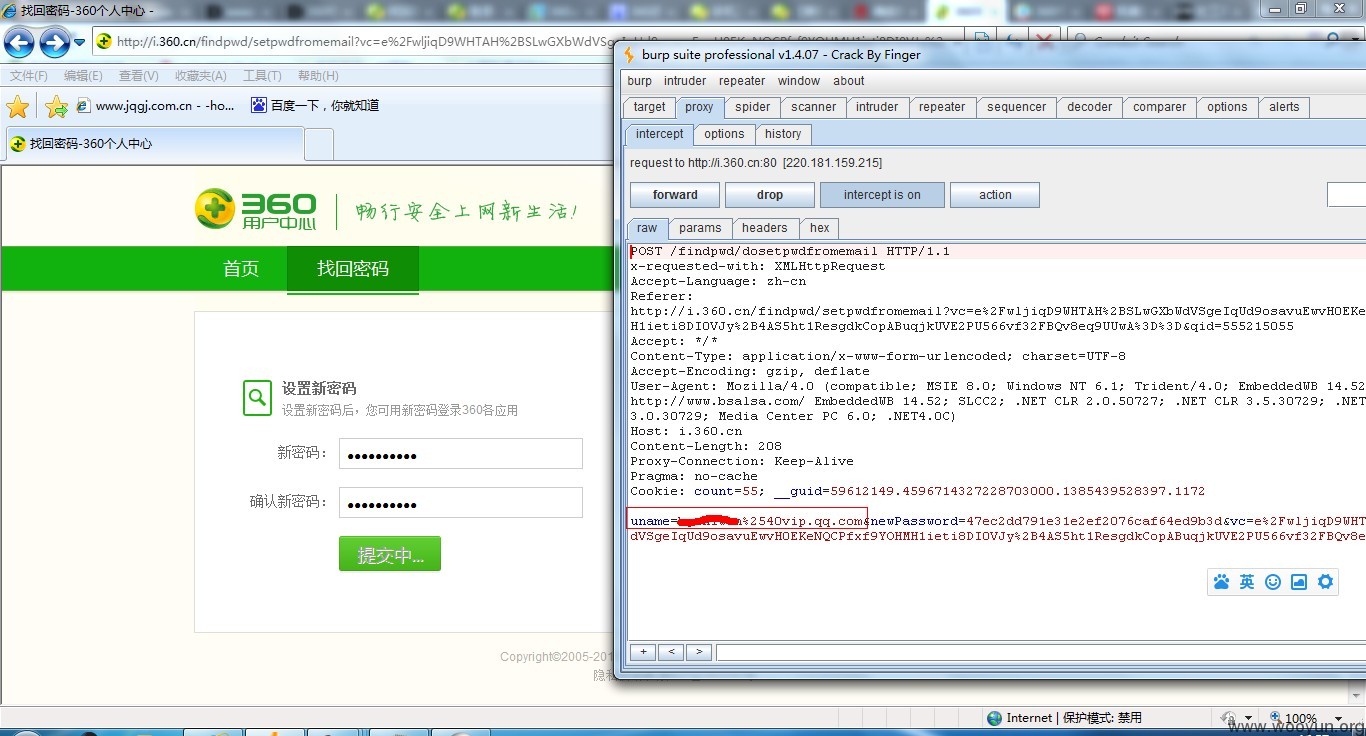
Task: Switch to the raw request view
Action: (647, 228)
